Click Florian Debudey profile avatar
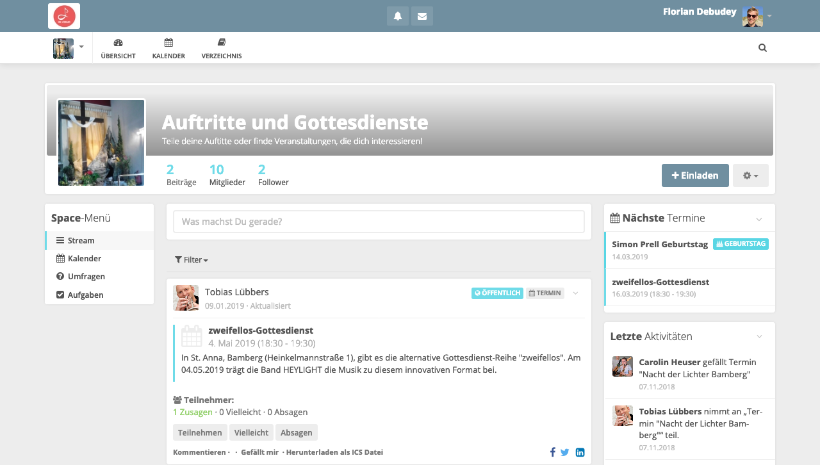820x465 pixels. coord(752,16)
